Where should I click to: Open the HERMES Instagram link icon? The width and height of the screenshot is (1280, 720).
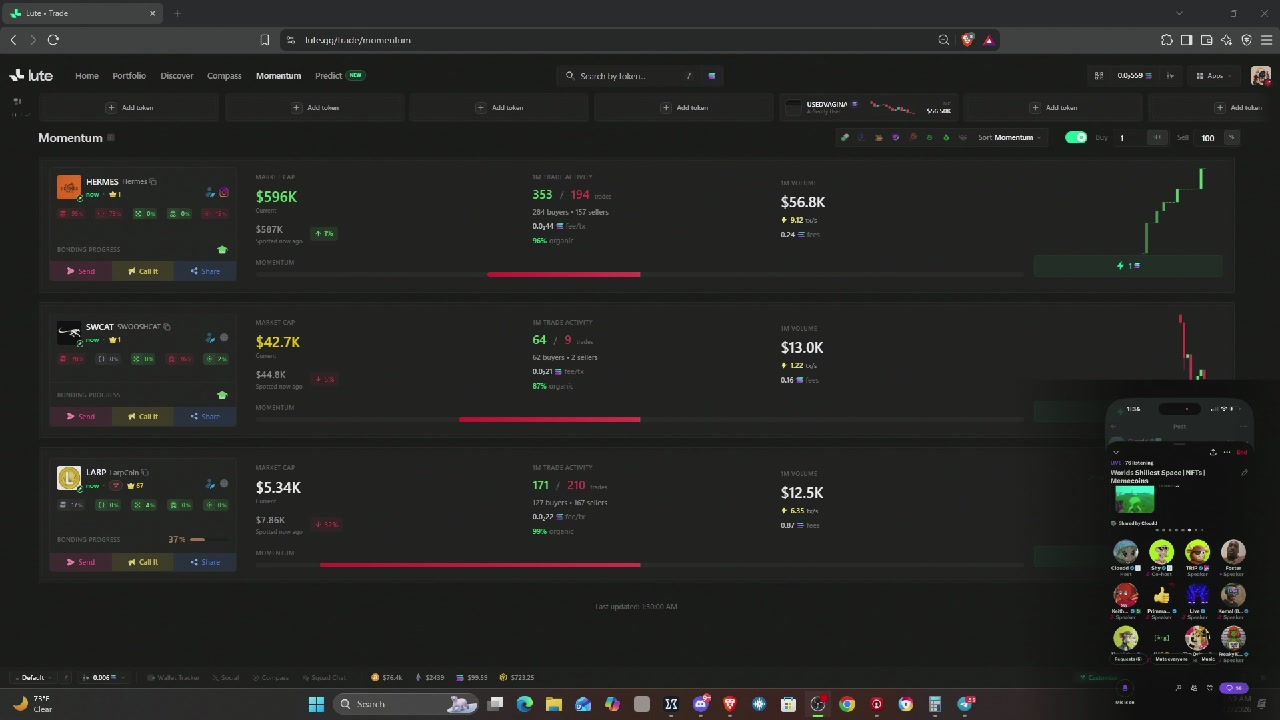point(223,192)
